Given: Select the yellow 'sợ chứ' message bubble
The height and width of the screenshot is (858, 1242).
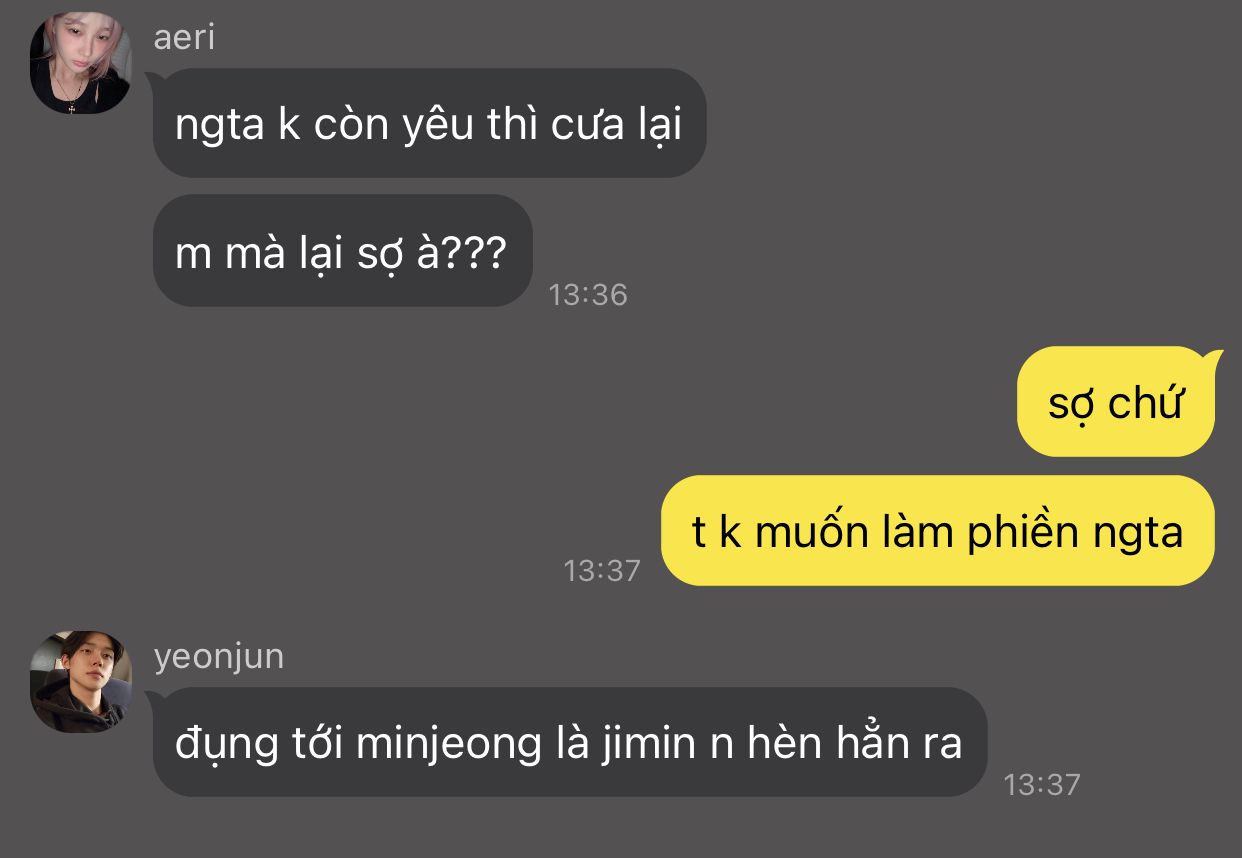Looking at the screenshot, I should pyautogui.click(x=1116, y=402).
